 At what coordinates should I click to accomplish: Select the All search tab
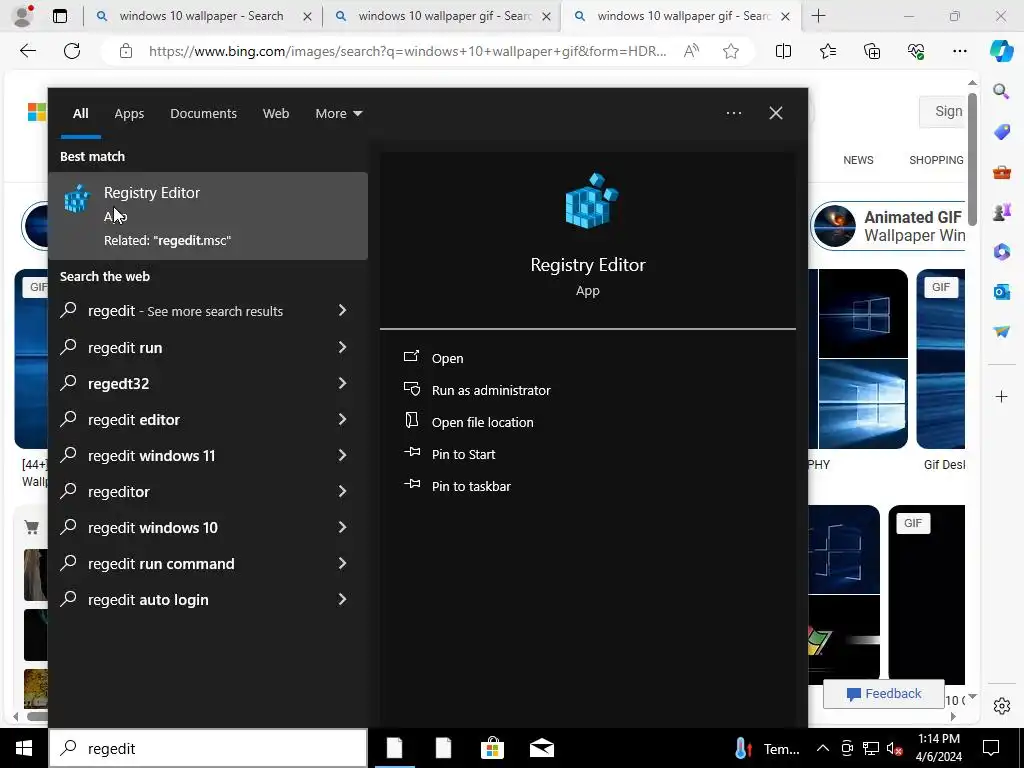80,113
